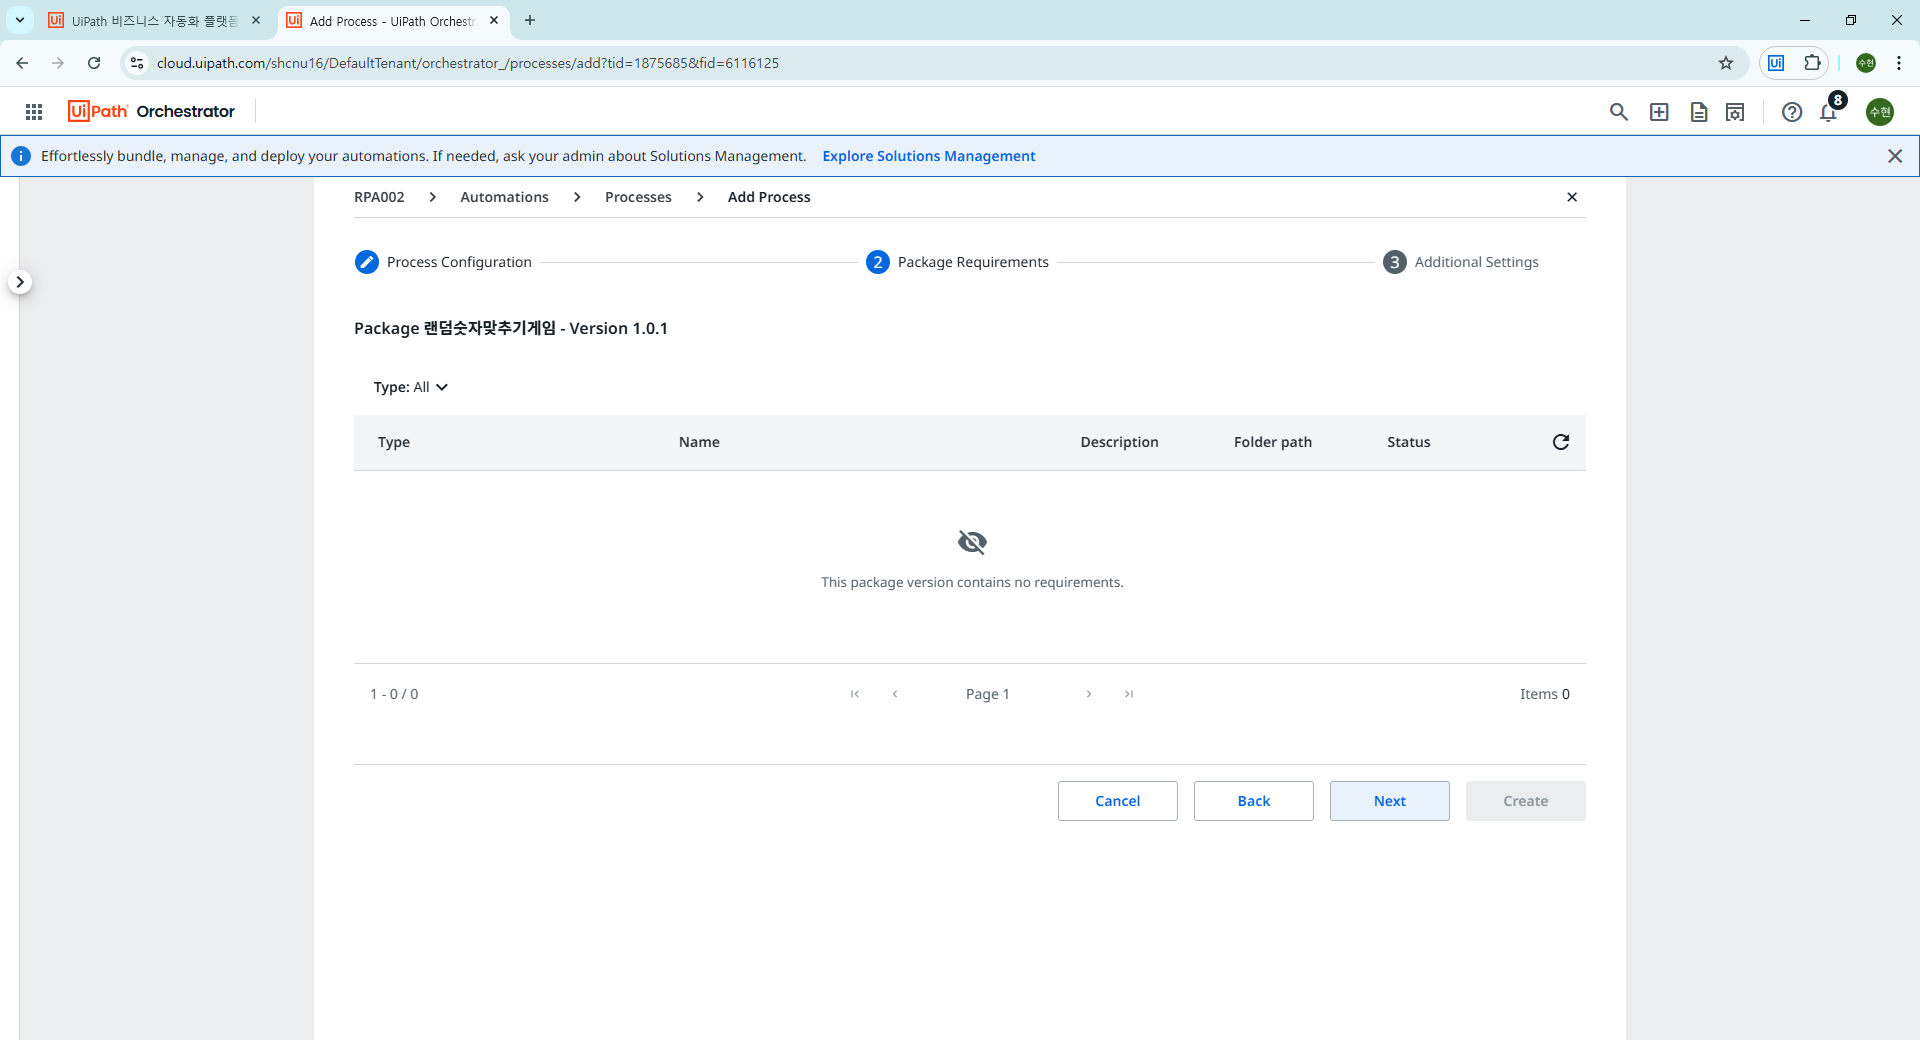Open the Chrome three-dot menu
This screenshot has height=1040, width=1920.
[x=1899, y=63]
